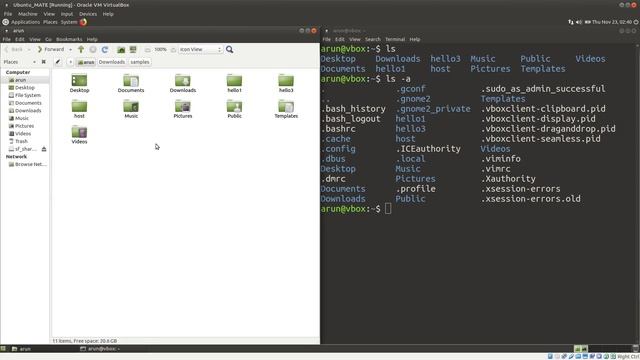
Task: Select Browse Network in sidebar
Action: (x=25, y=164)
